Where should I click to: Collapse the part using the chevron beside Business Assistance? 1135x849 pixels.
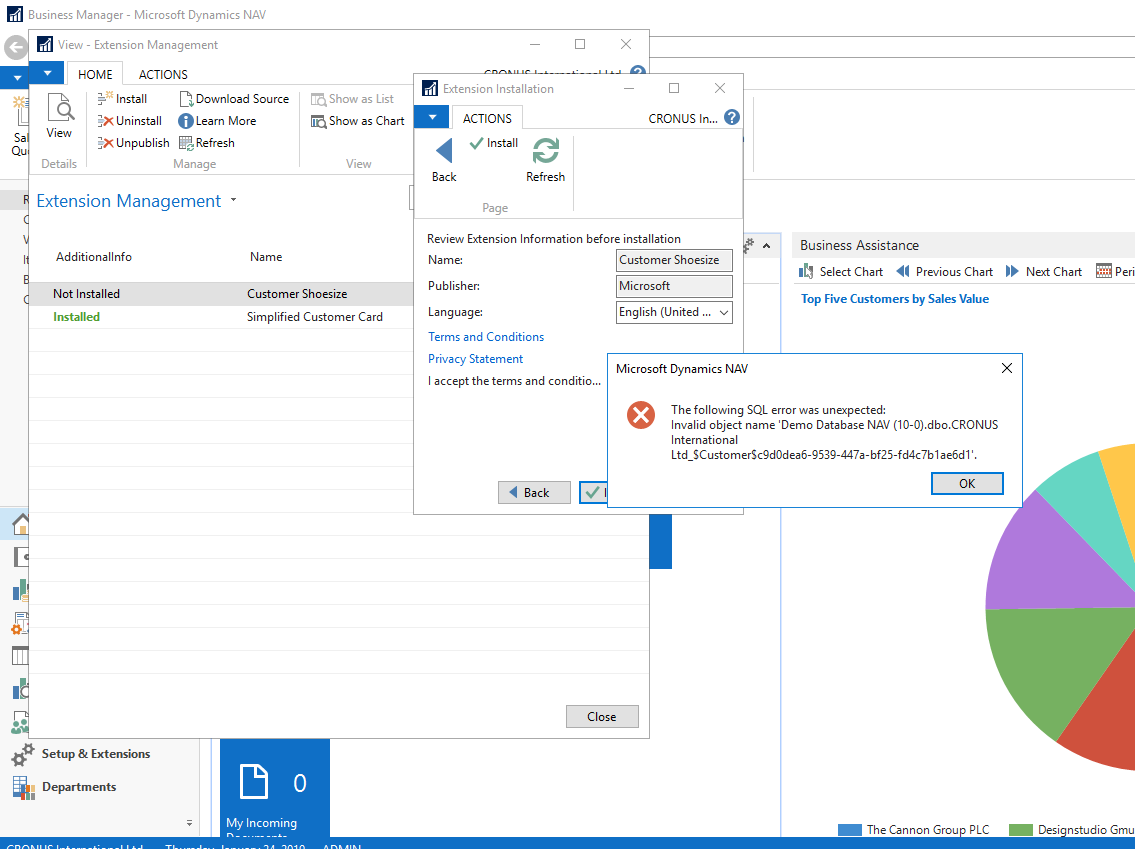point(767,246)
